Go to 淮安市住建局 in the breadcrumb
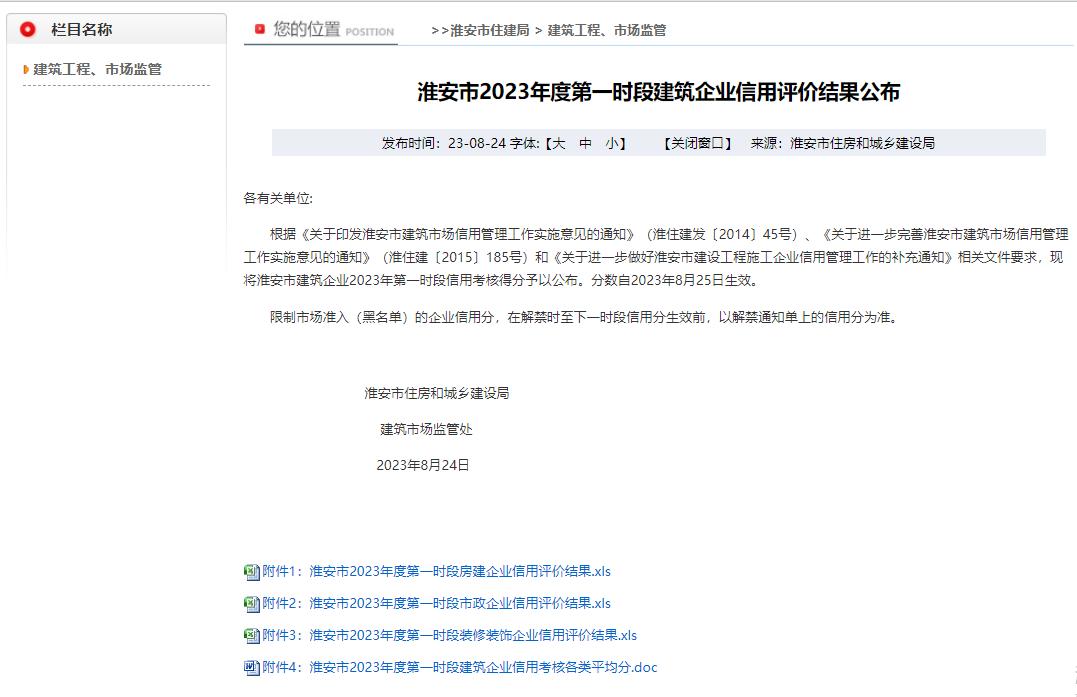The height and width of the screenshot is (697, 1077). [490, 30]
